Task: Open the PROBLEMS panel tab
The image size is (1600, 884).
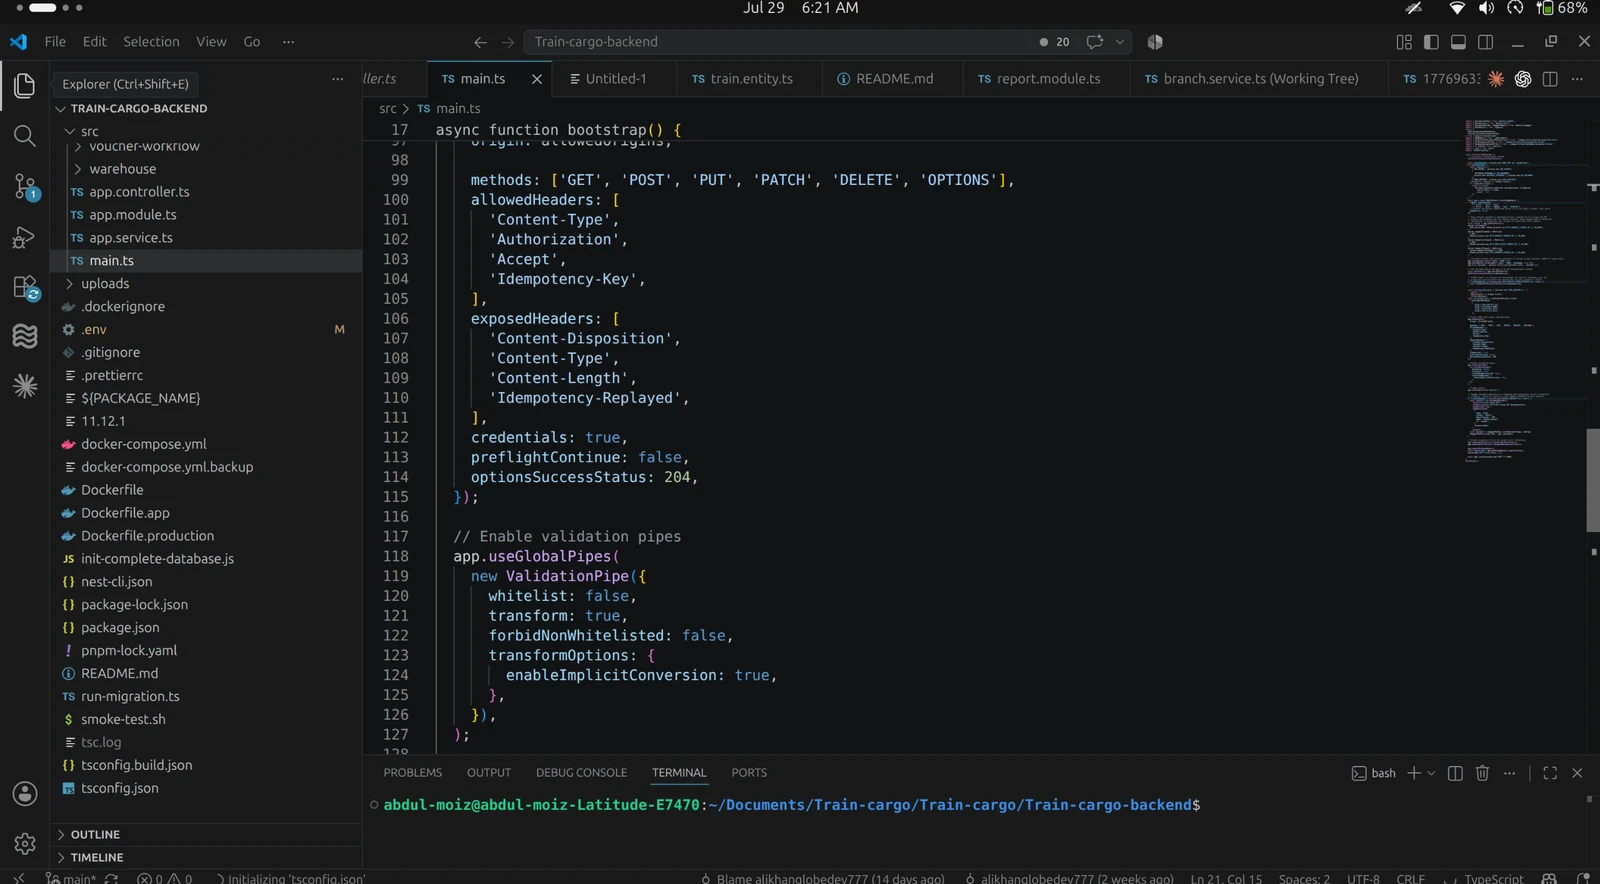Action: point(412,773)
